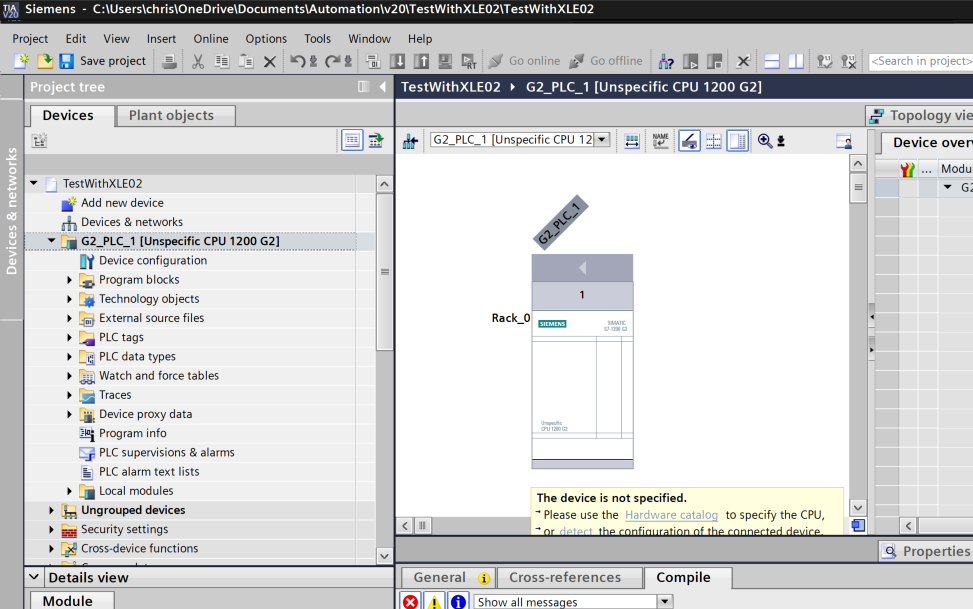973x609 pixels.
Task: Click the Open project folder icon
Action: pos(45,61)
